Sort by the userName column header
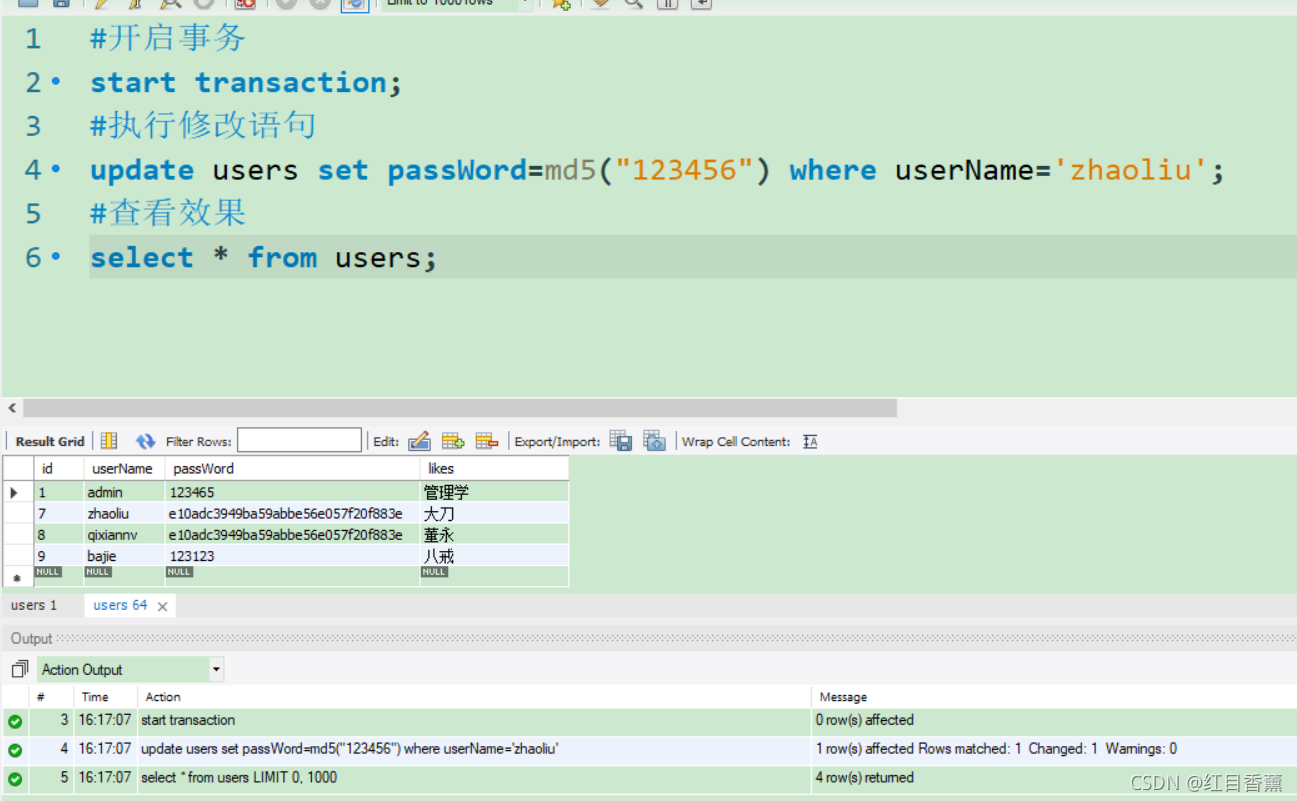The height and width of the screenshot is (801, 1297). coord(125,468)
